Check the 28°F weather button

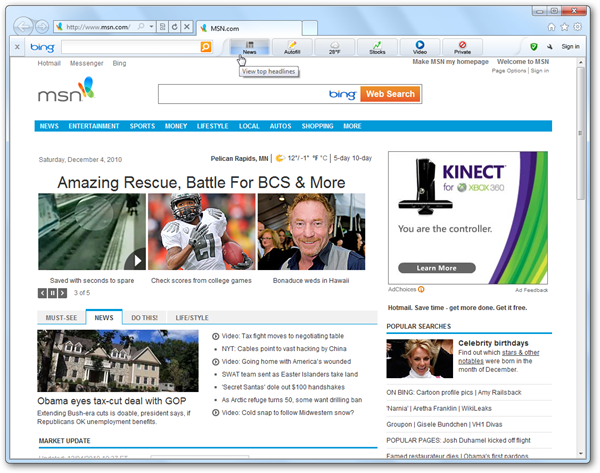[334, 47]
